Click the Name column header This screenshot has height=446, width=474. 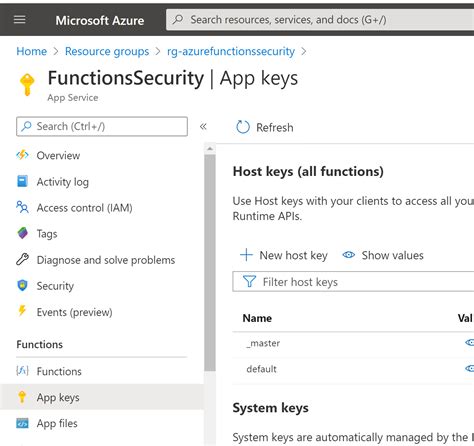click(257, 318)
